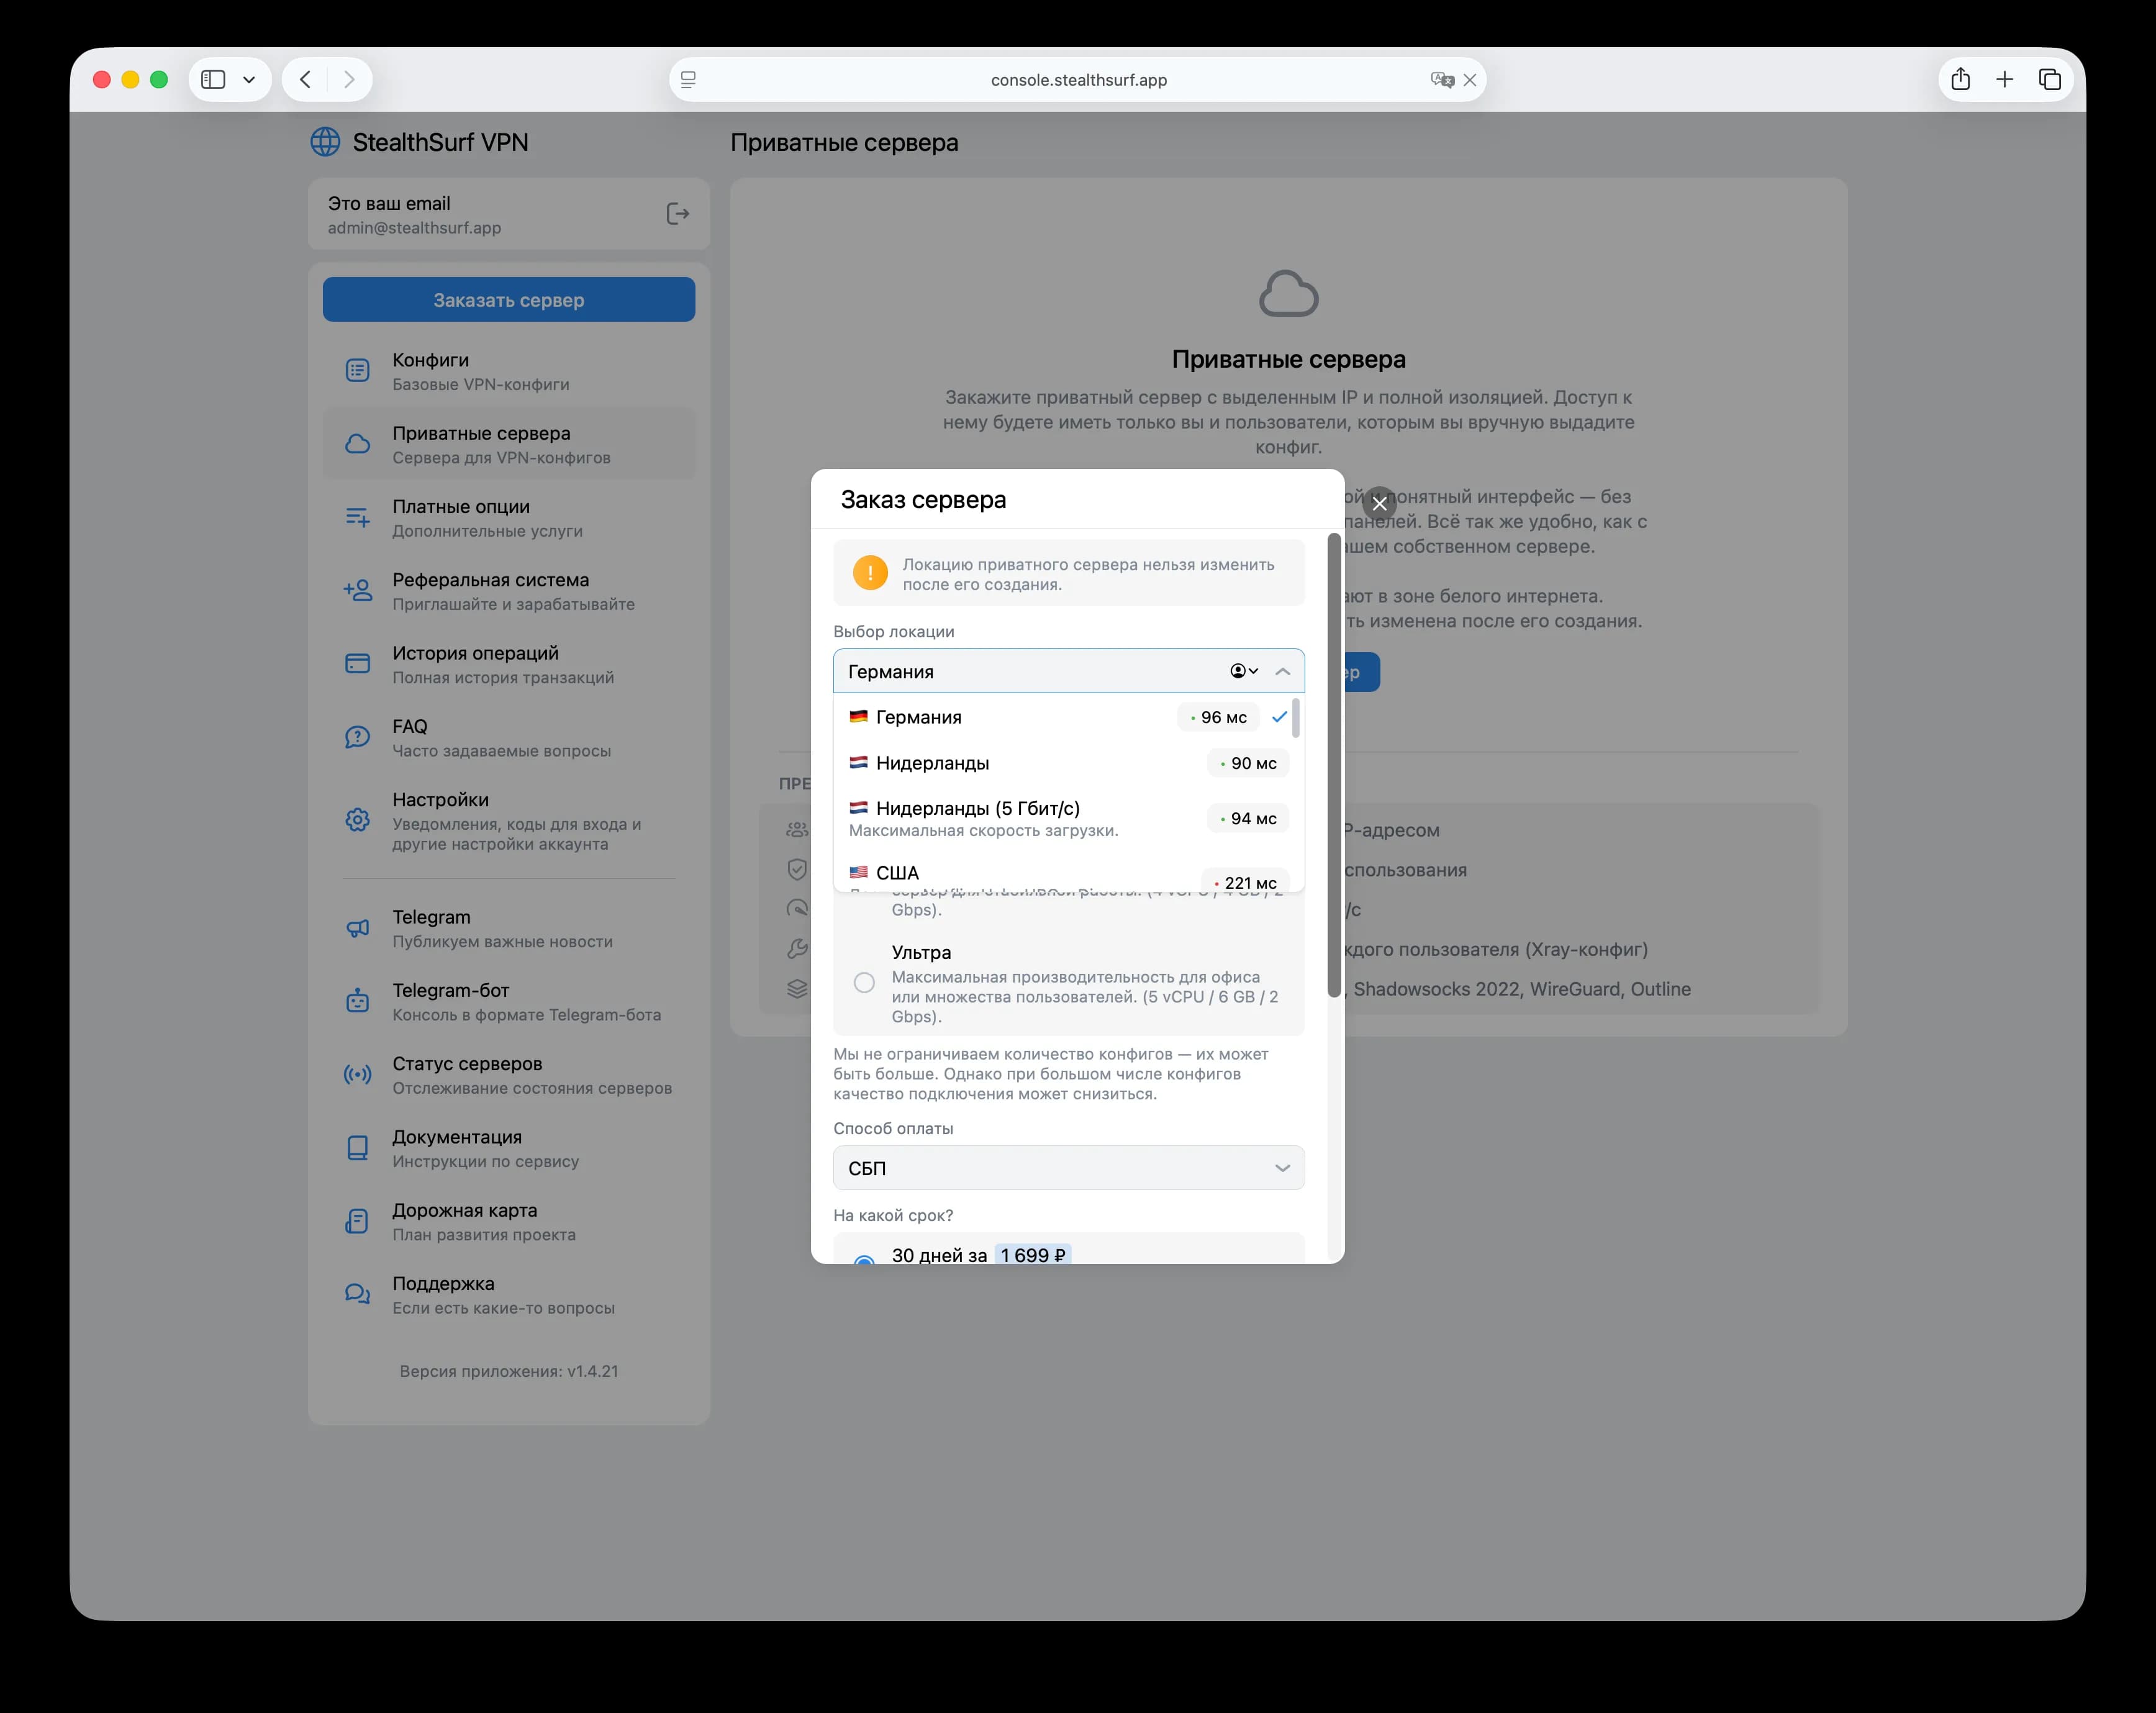
Task: Click the logout icon next to email
Action: click(677, 214)
